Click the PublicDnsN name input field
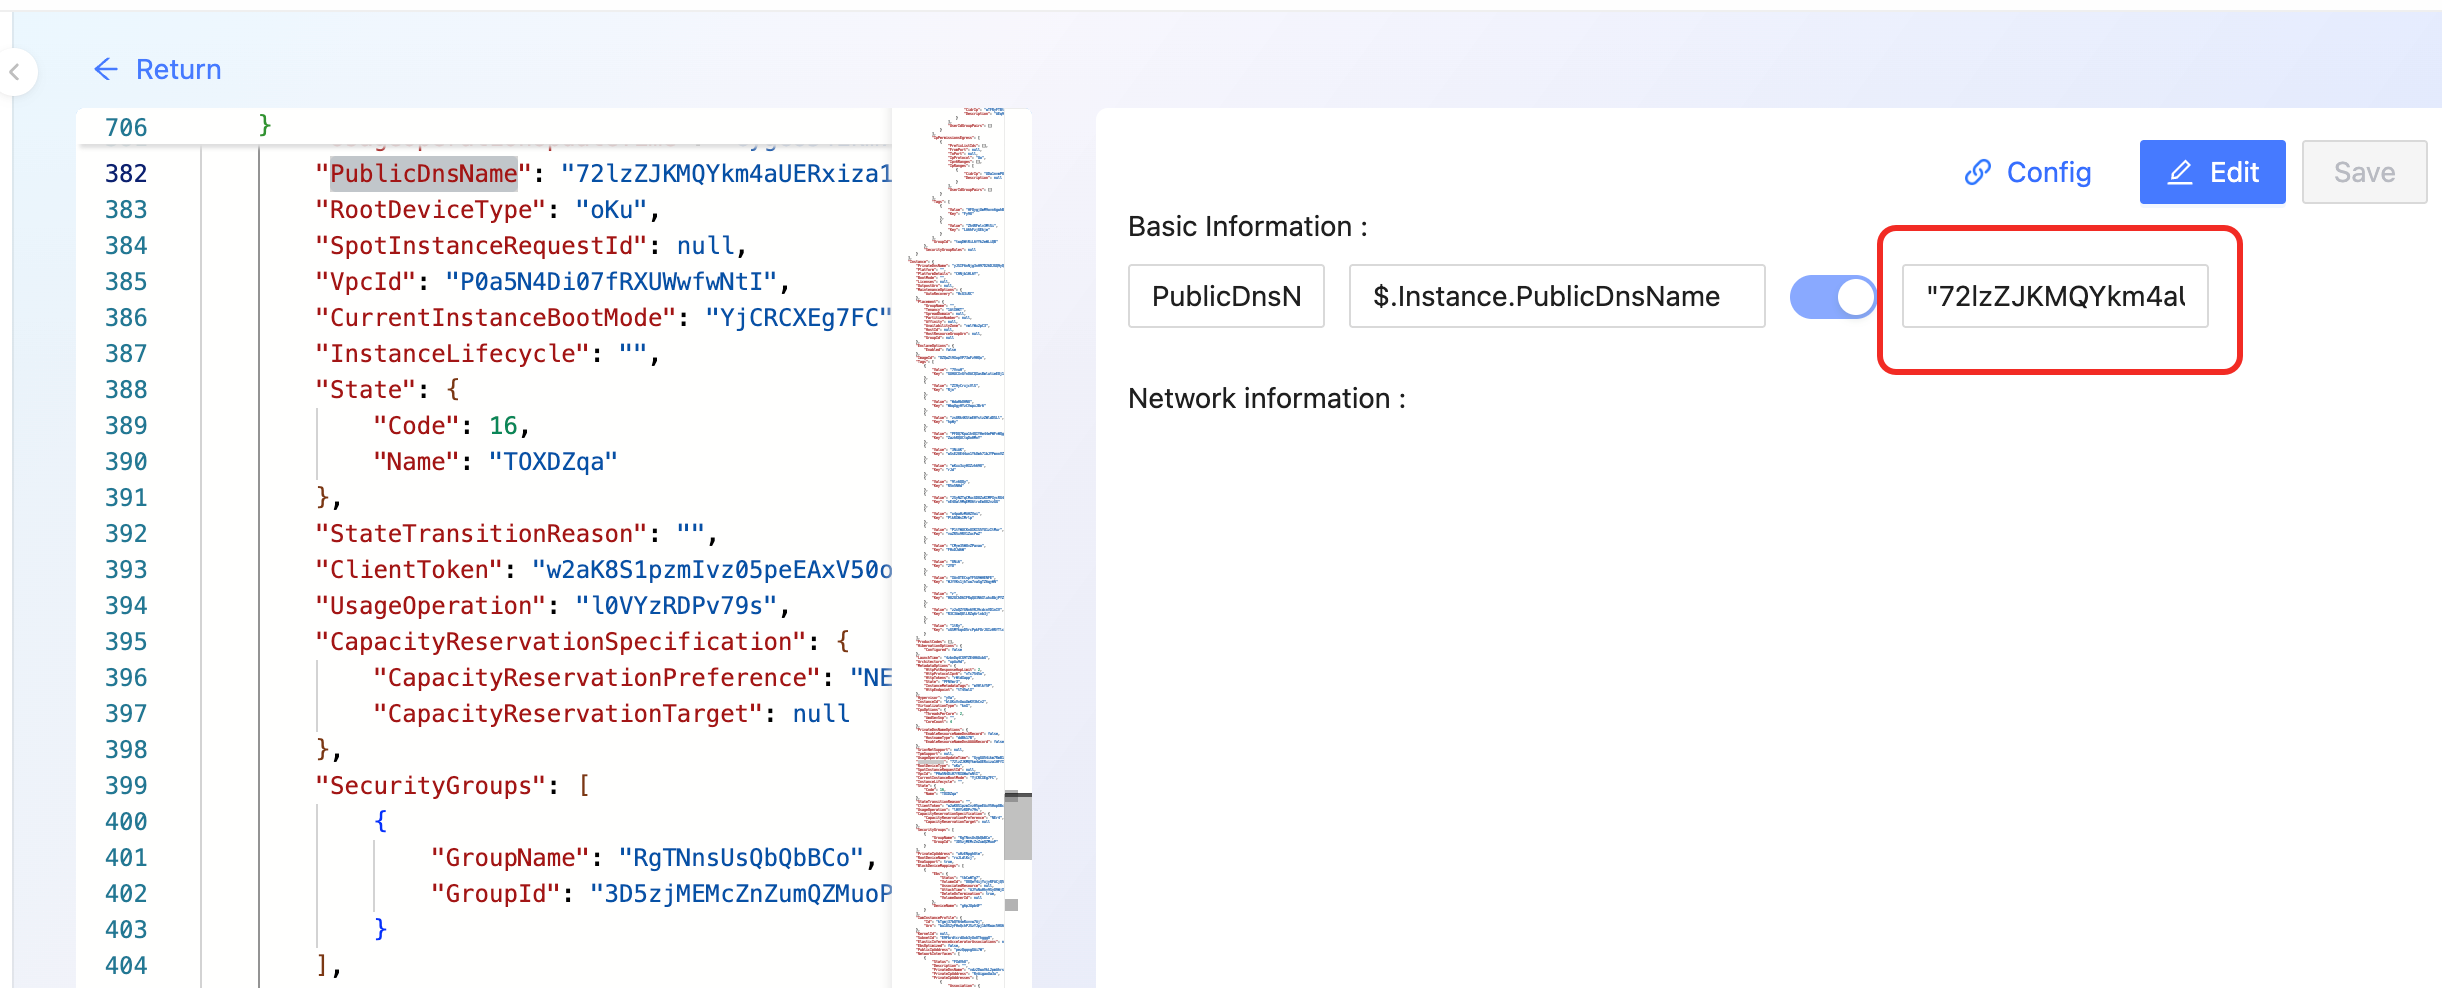2442x988 pixels. pos(1226,296)
